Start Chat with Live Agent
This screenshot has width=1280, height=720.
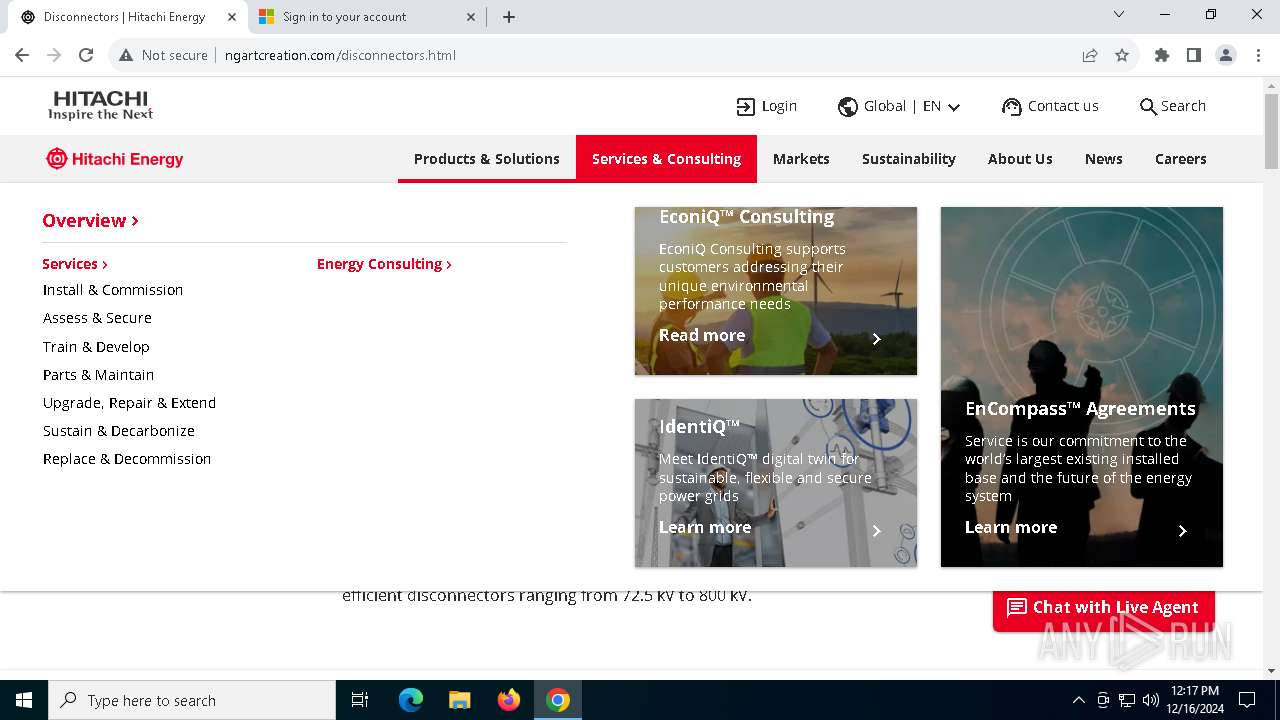pos(1104,608)
